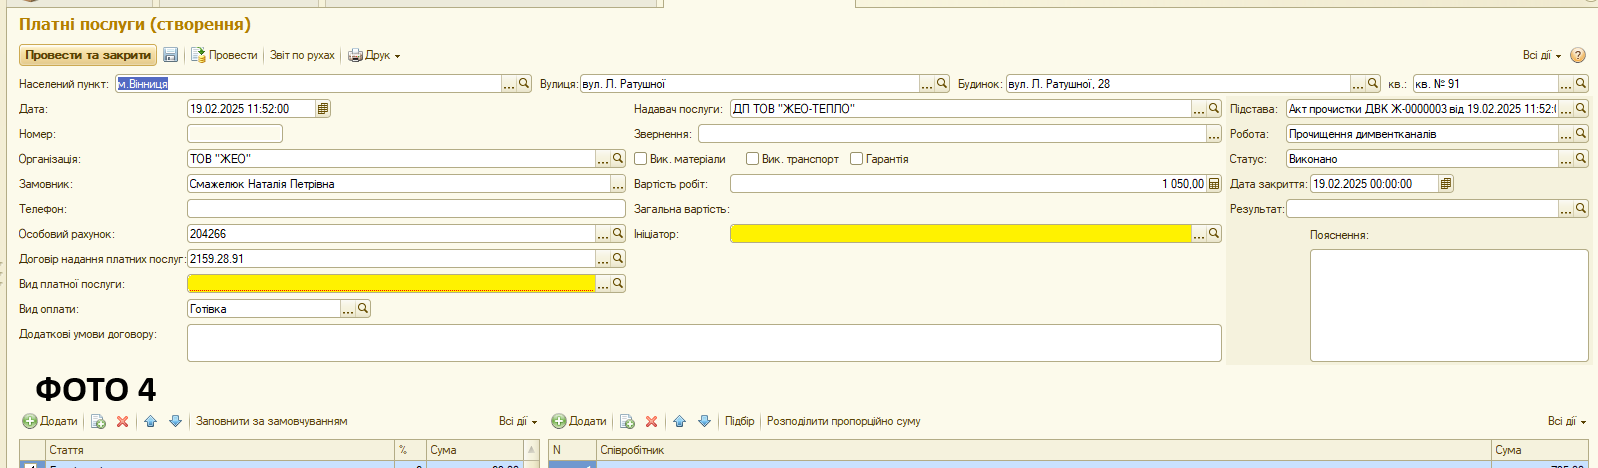Click the save diskette icon in toolbar
This screenshot has height=468, width=1598.
point(170,55)
